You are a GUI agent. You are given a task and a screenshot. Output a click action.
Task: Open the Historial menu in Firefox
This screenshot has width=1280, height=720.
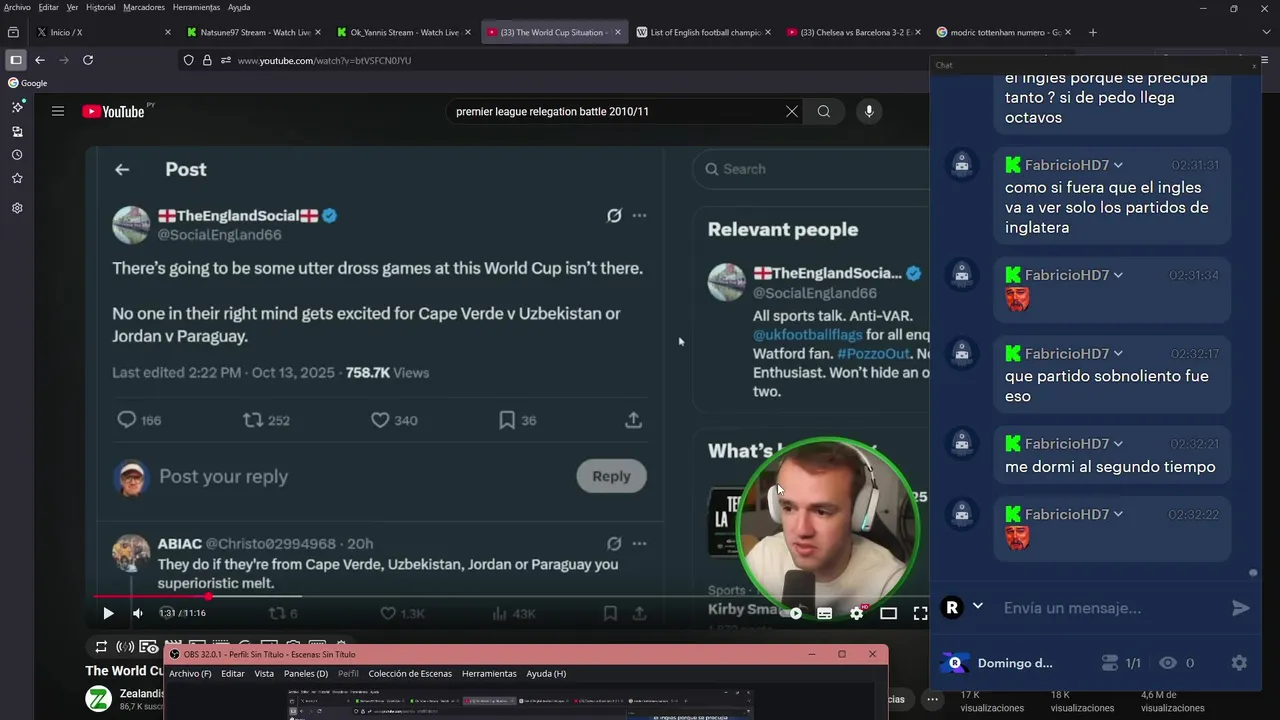(x=101, y=7)
